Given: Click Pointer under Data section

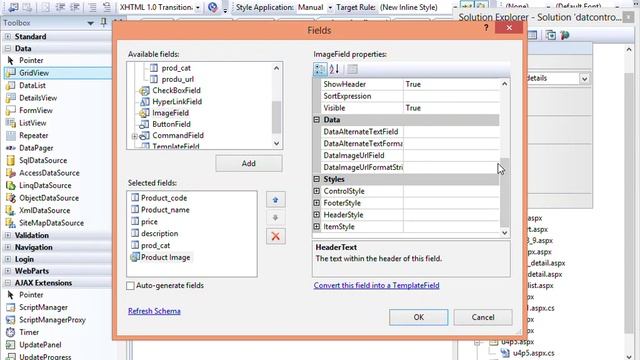Looking at the screenshot, I should pyautogui.click(x=31, y=60).
